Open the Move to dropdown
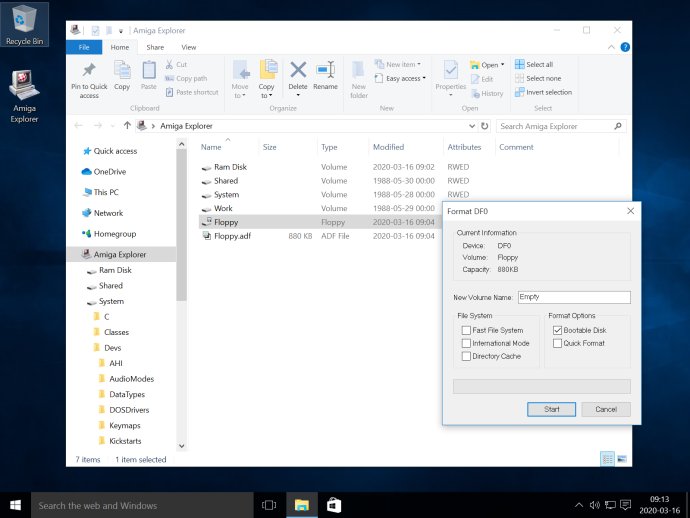Viewport: 690px width, 518px height. (240, 79)
